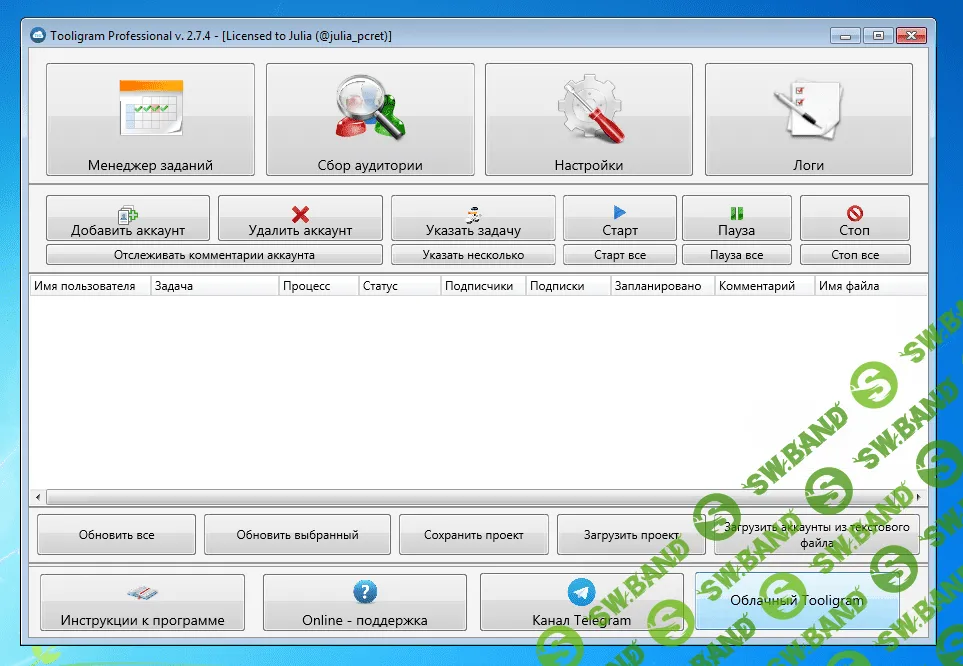This screenshot has width=963, height=666.
Task: Click Указать несколько
Action: (x=472, y=254)
